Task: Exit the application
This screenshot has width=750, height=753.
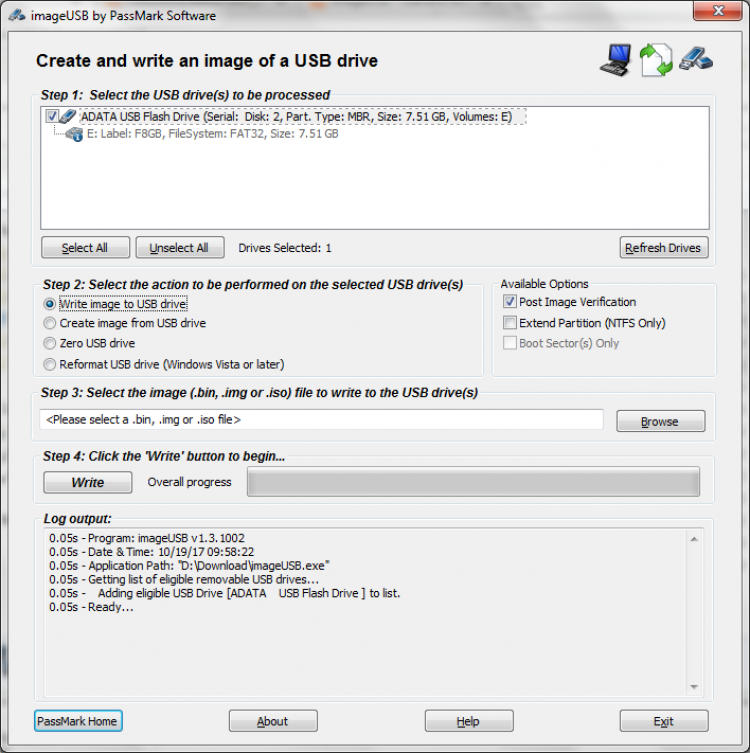Action: [x=664, y=721]
